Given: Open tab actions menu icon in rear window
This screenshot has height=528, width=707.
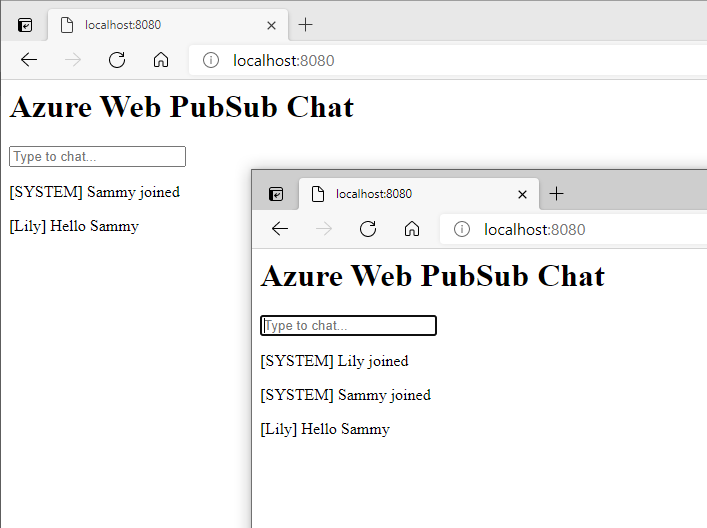Looking at the screenshot, I should coord(25,25).
